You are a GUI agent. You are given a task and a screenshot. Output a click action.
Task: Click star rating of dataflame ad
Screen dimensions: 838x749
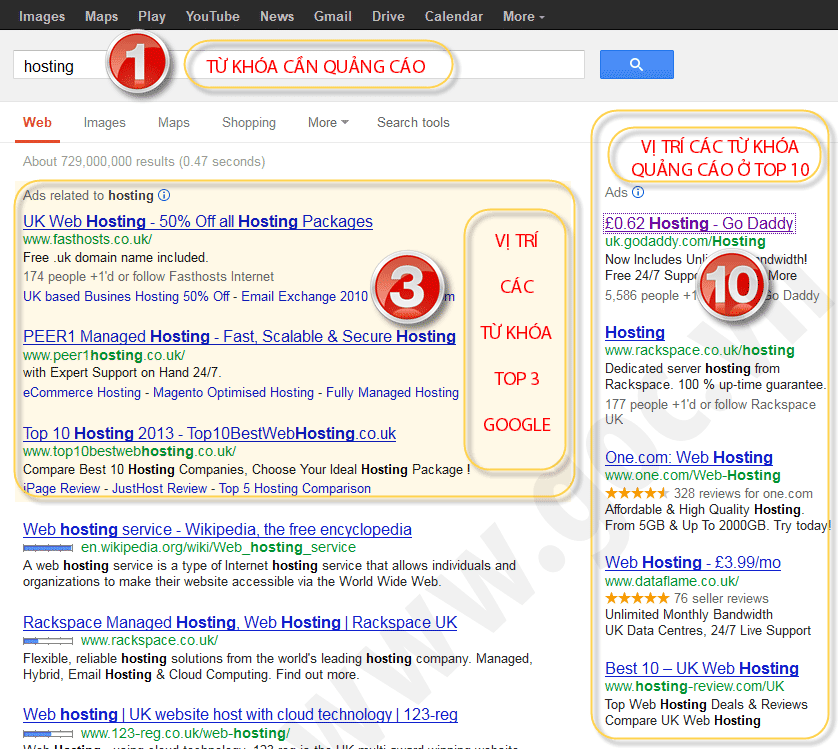pyautogui.click(x=637, y=598)
